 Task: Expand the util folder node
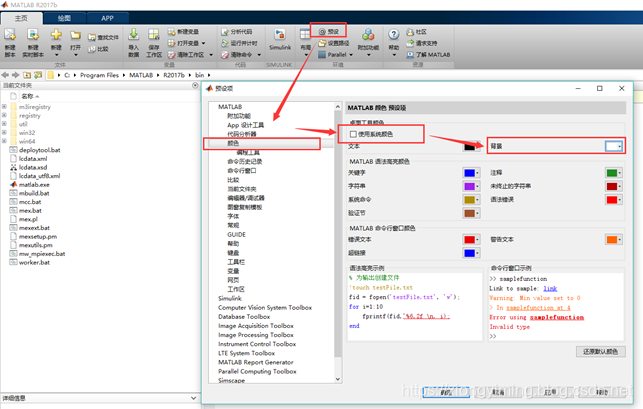click(4, 124)
